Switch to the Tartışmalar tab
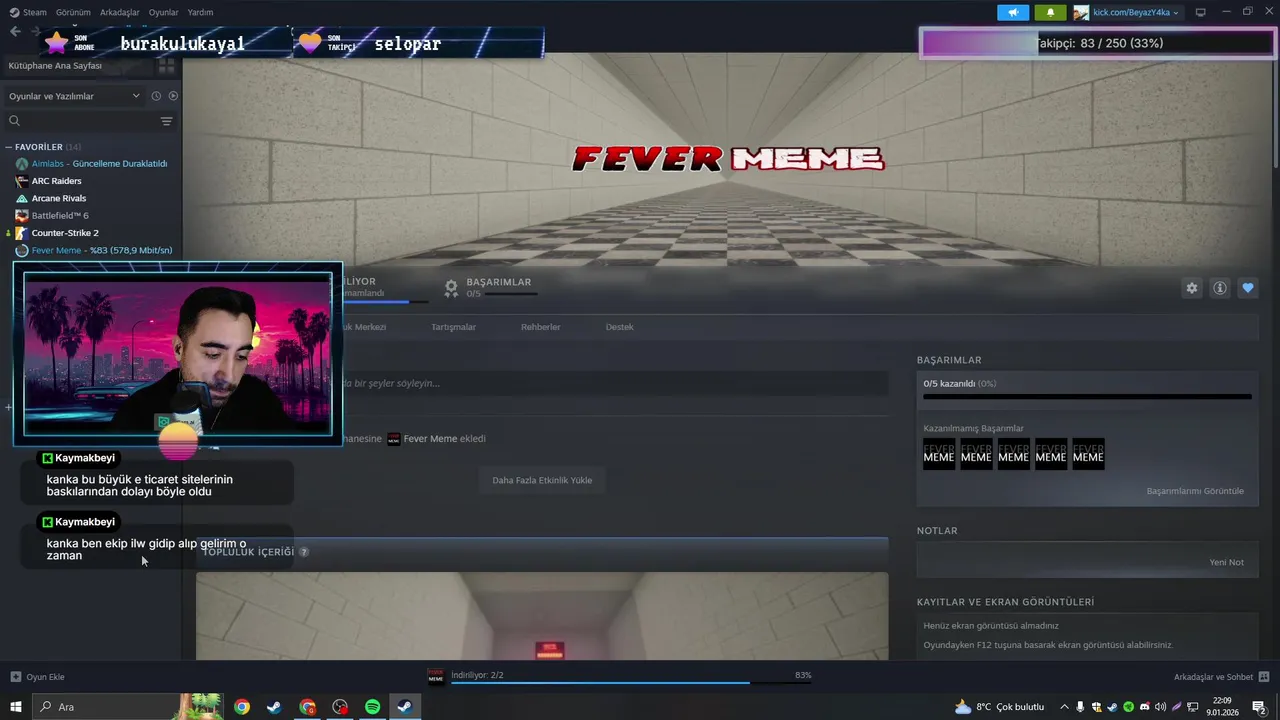 tap(453, 327)
